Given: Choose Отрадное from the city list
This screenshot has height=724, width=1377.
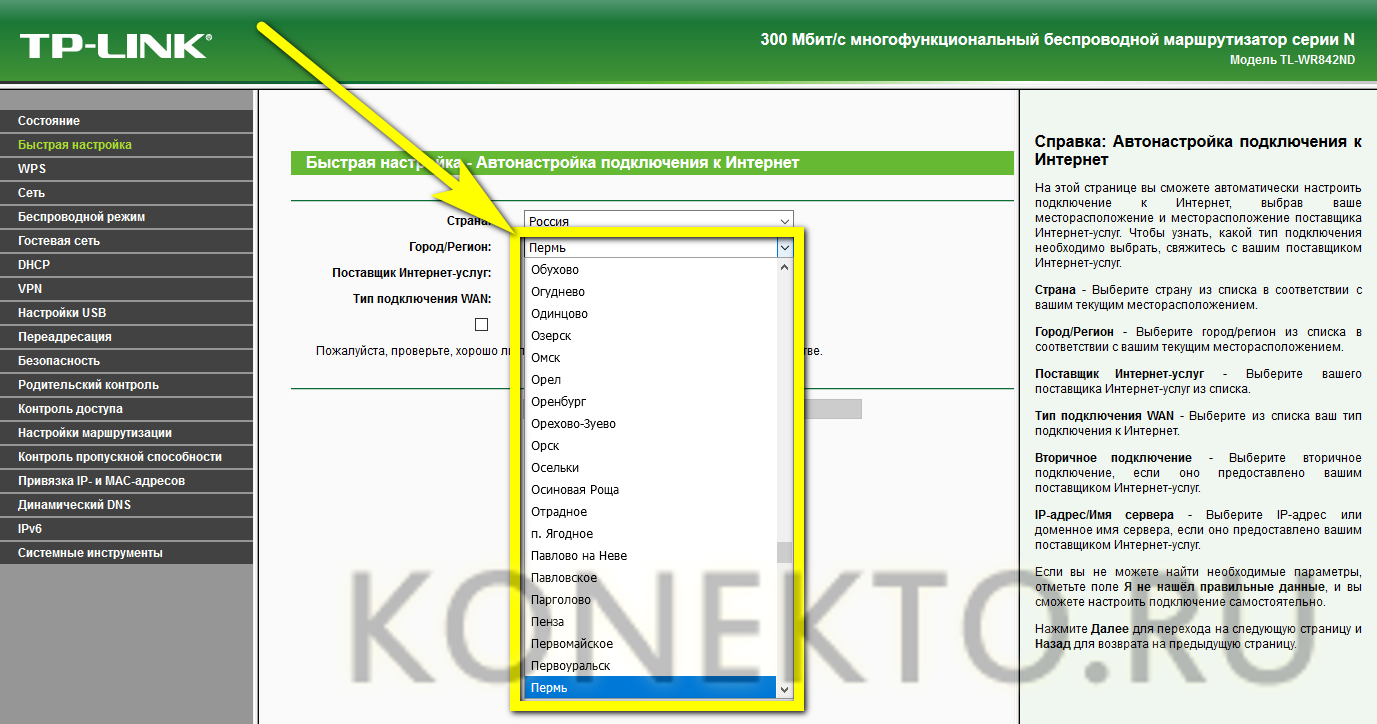Looking at the screenshot, I should (650, 512).
